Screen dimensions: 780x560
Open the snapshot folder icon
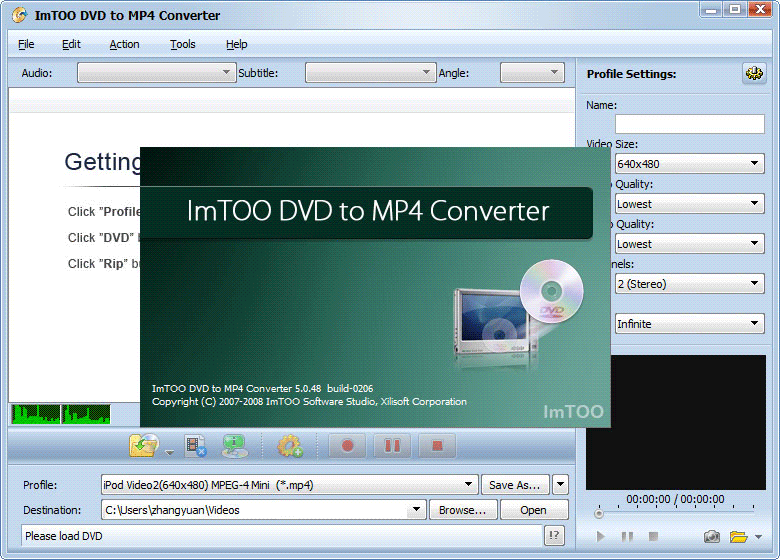pyautogui.click(x=739, y=537)
